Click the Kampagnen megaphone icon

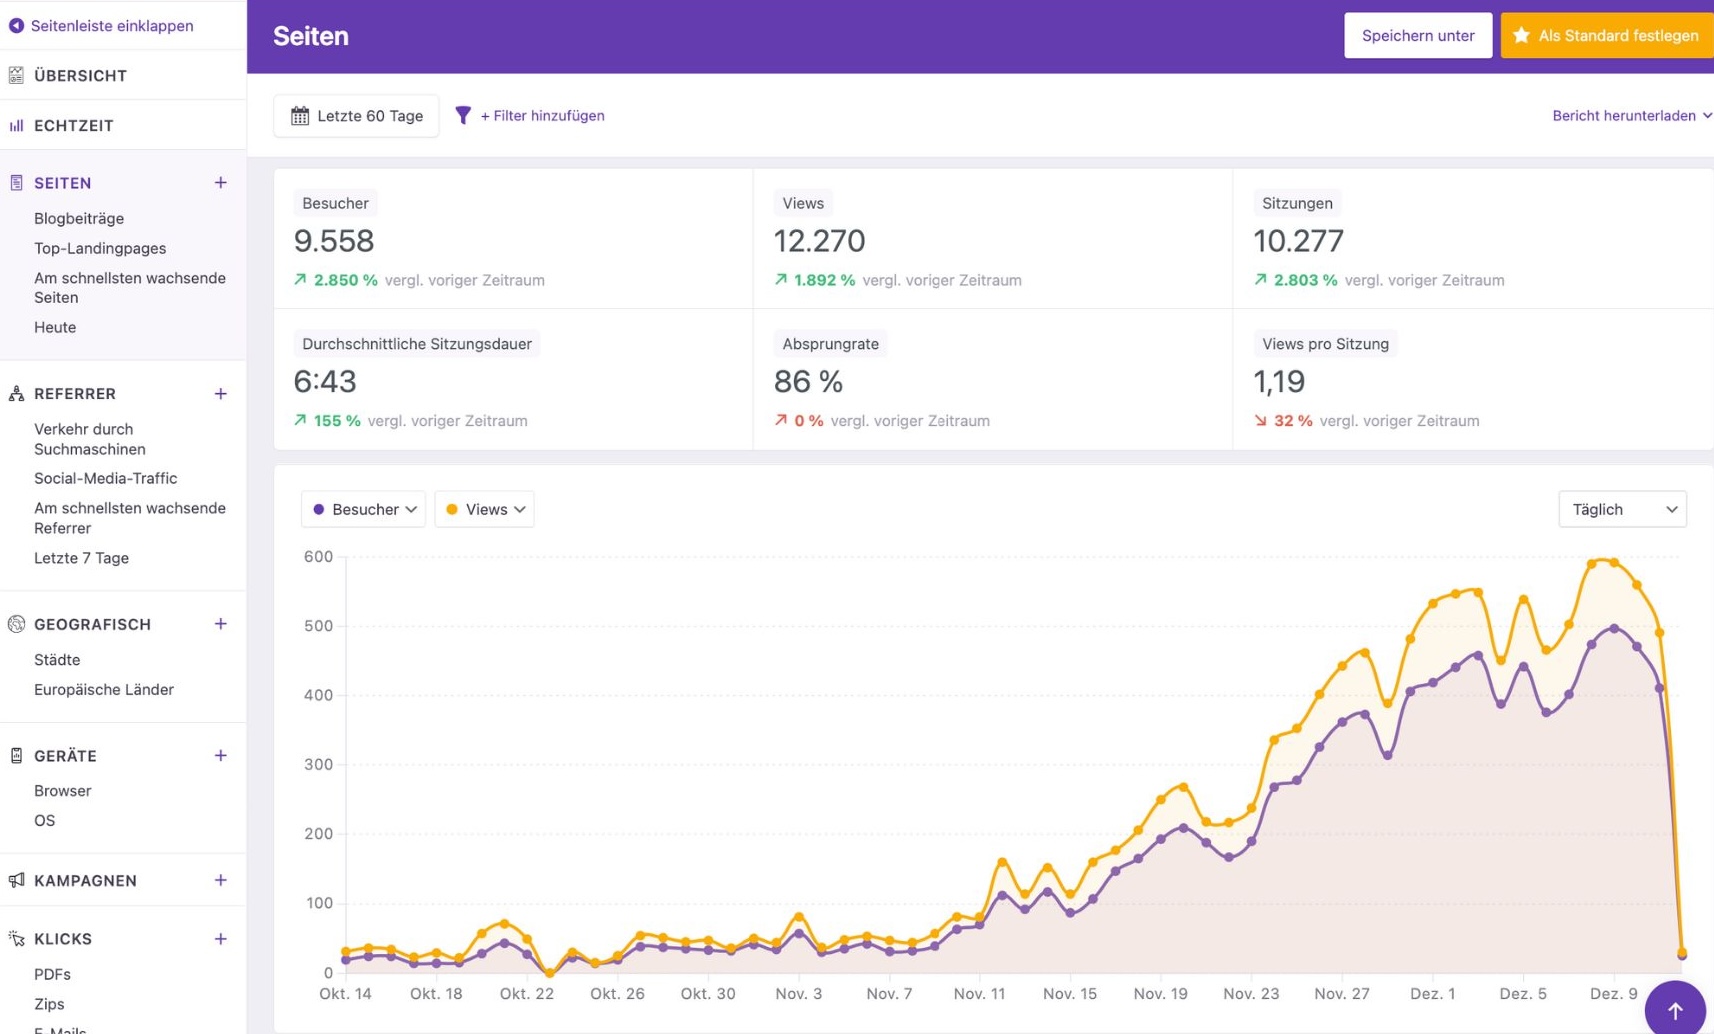16,880
